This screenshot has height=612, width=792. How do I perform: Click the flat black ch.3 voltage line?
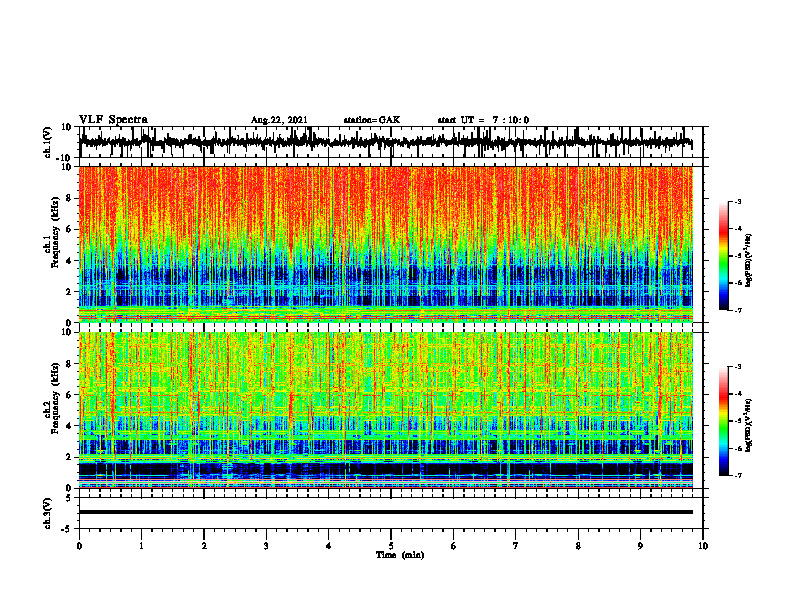pyautogui.click(x=385, y=512)
